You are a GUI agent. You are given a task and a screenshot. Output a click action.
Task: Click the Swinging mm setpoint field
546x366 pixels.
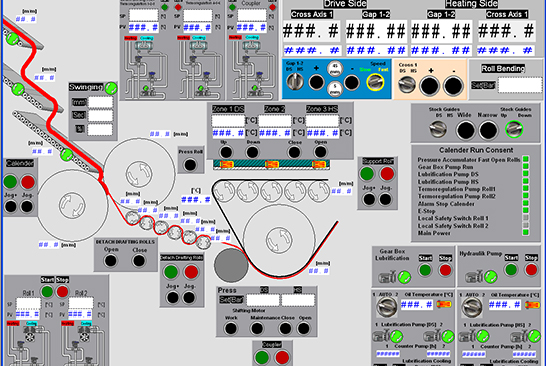coord(100,102)
